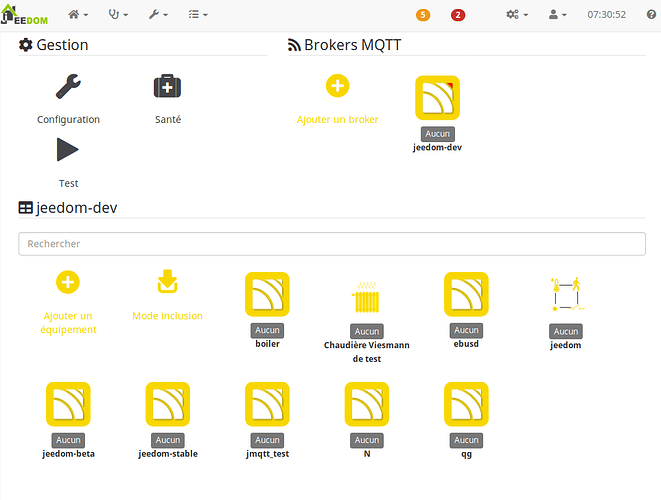The image size is (661, 500).
Task: Expand the stethoscope analysis menu
Action: pyautogui.click(x=118, y=15)
